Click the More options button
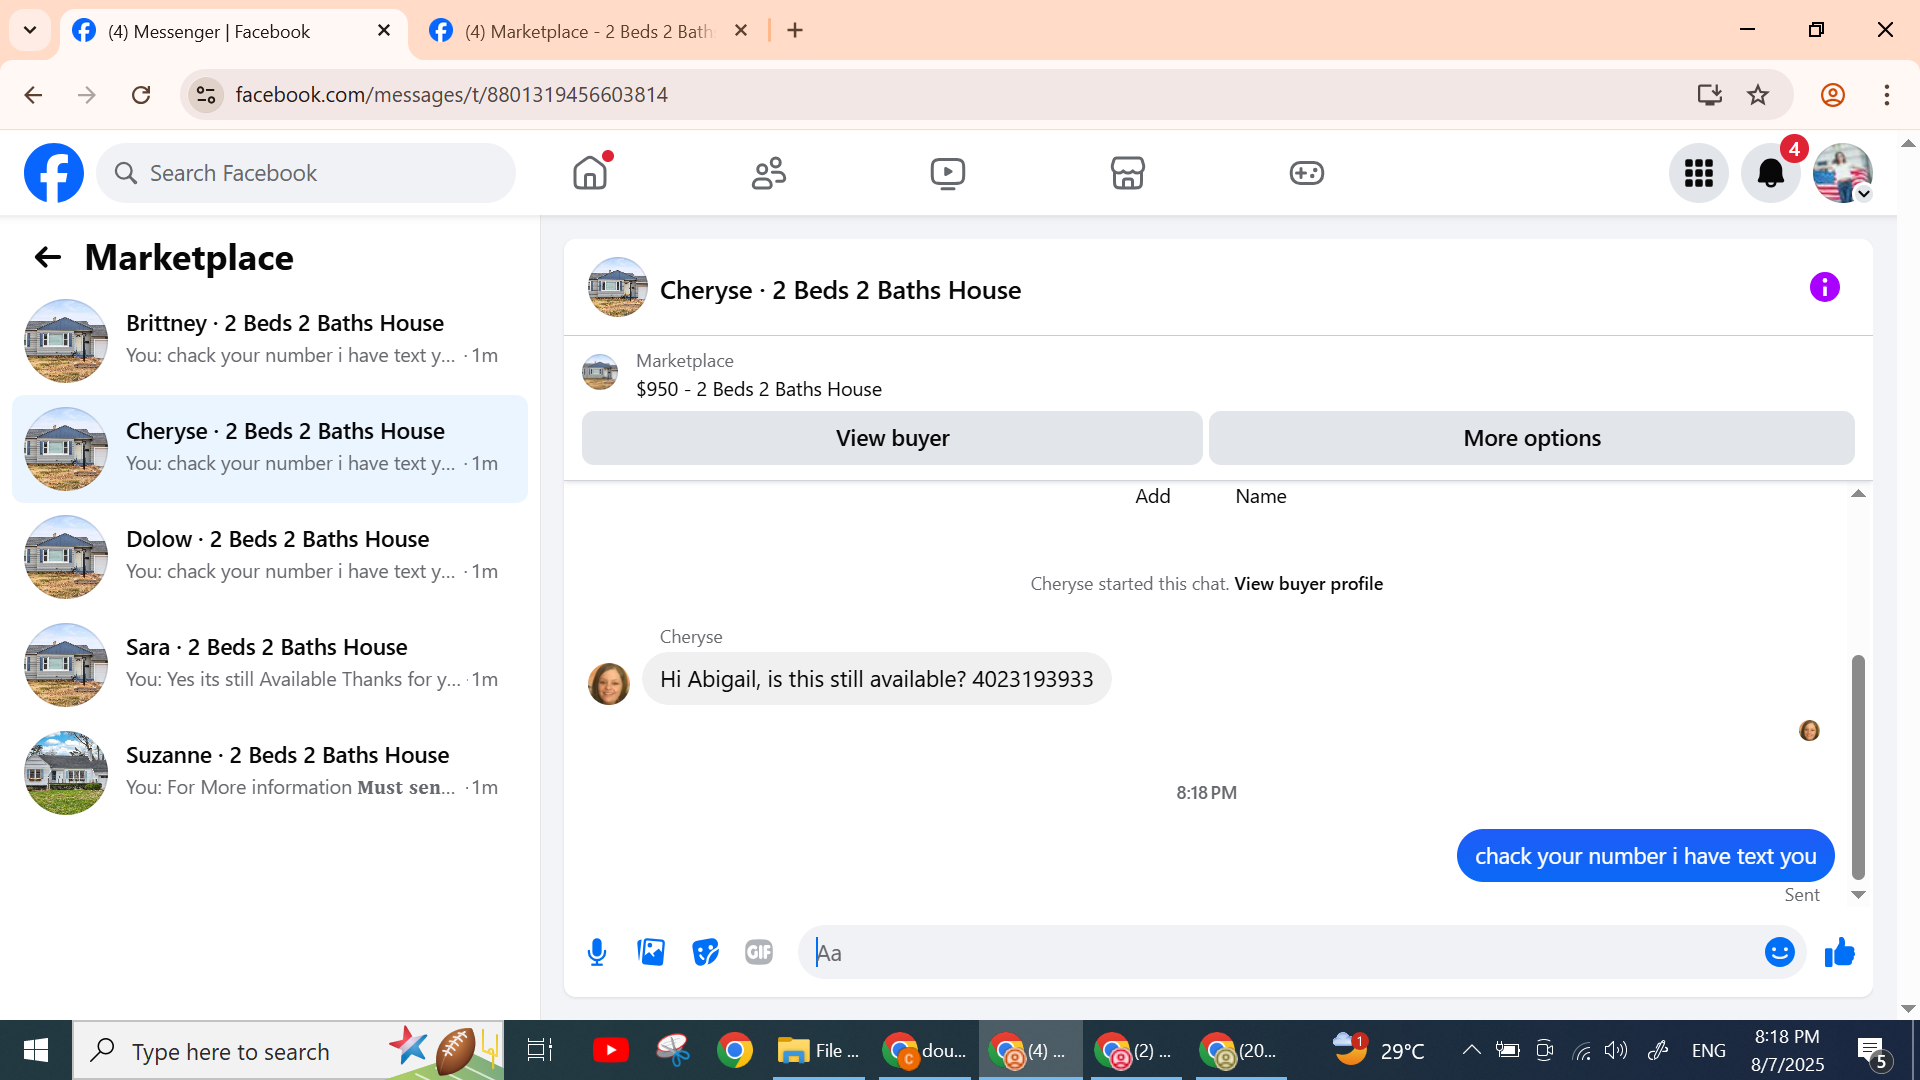 pos(1532,438)
